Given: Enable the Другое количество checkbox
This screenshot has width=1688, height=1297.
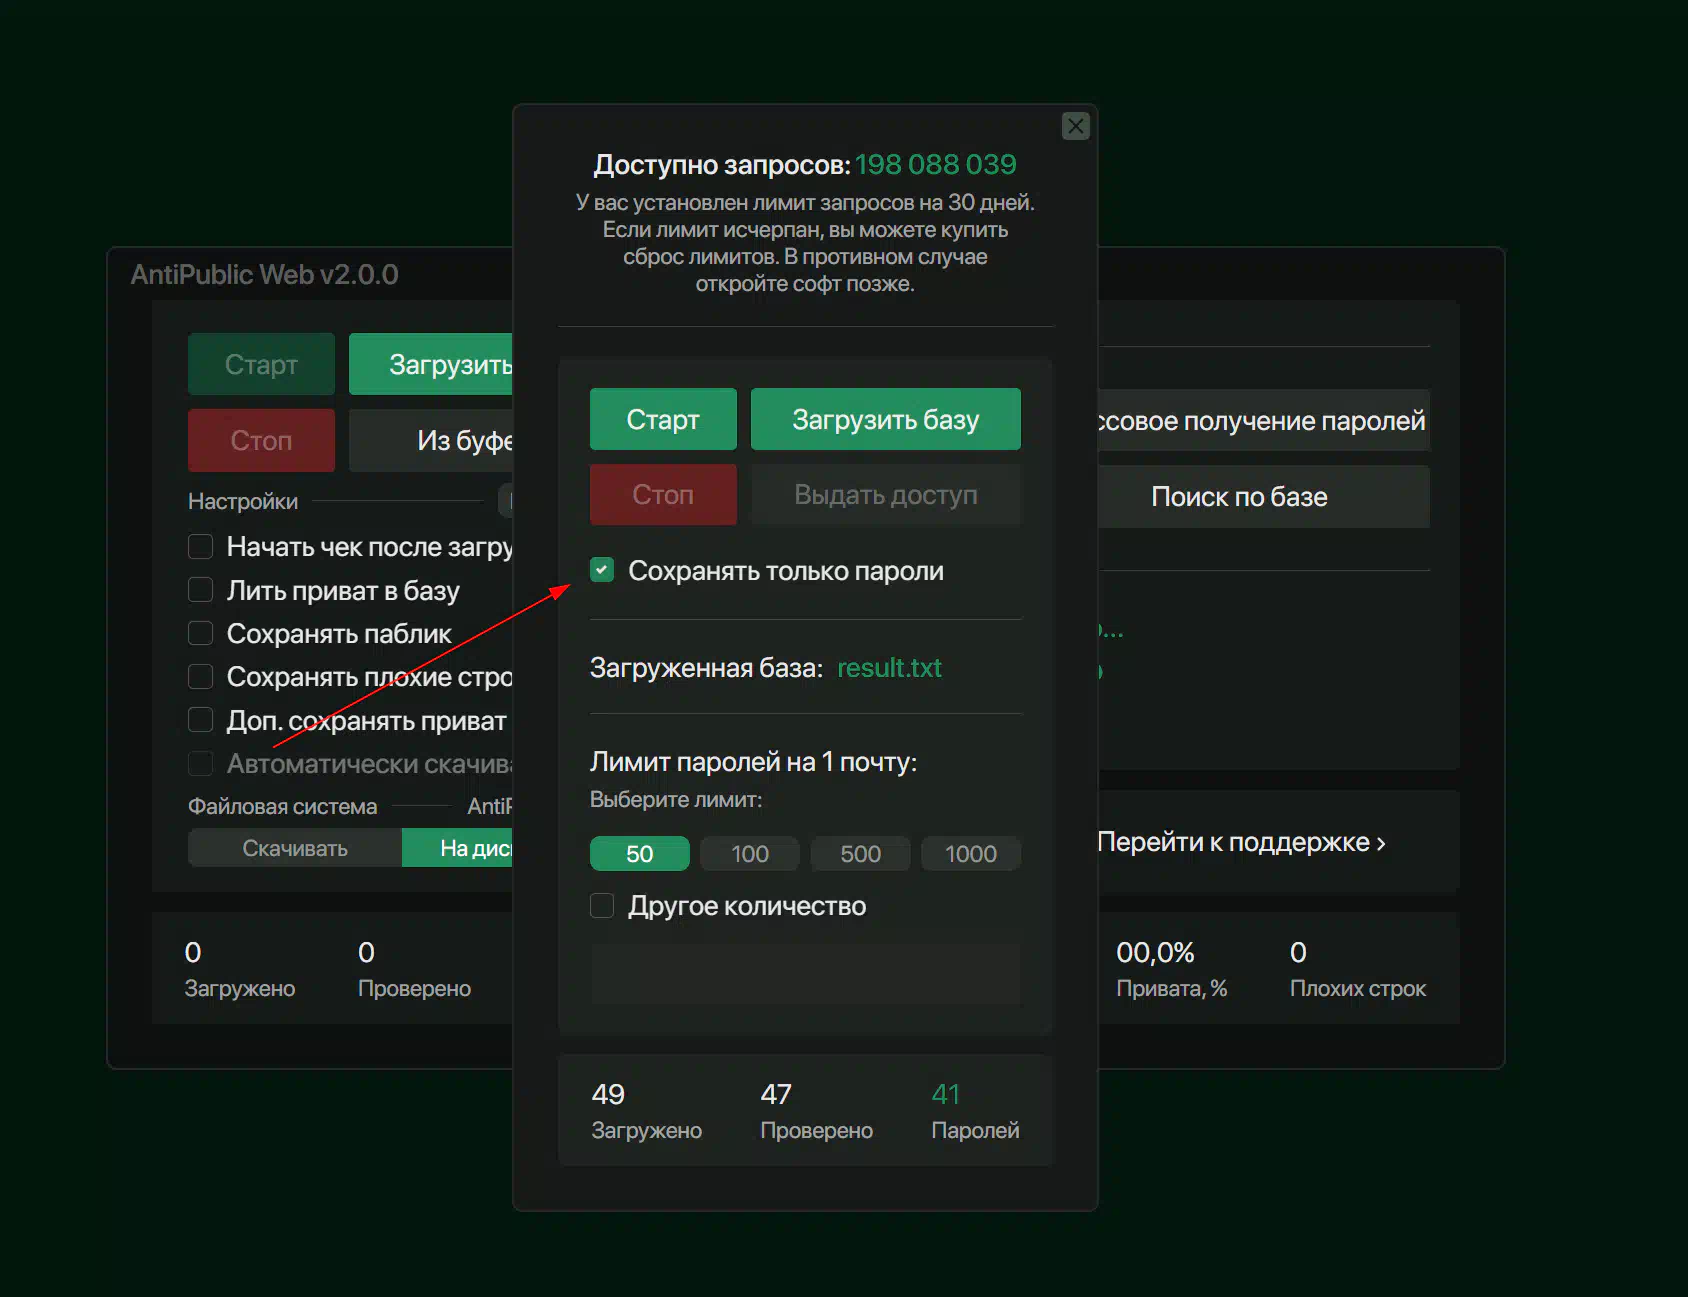Looking at the screenshot, I should 602,906.
